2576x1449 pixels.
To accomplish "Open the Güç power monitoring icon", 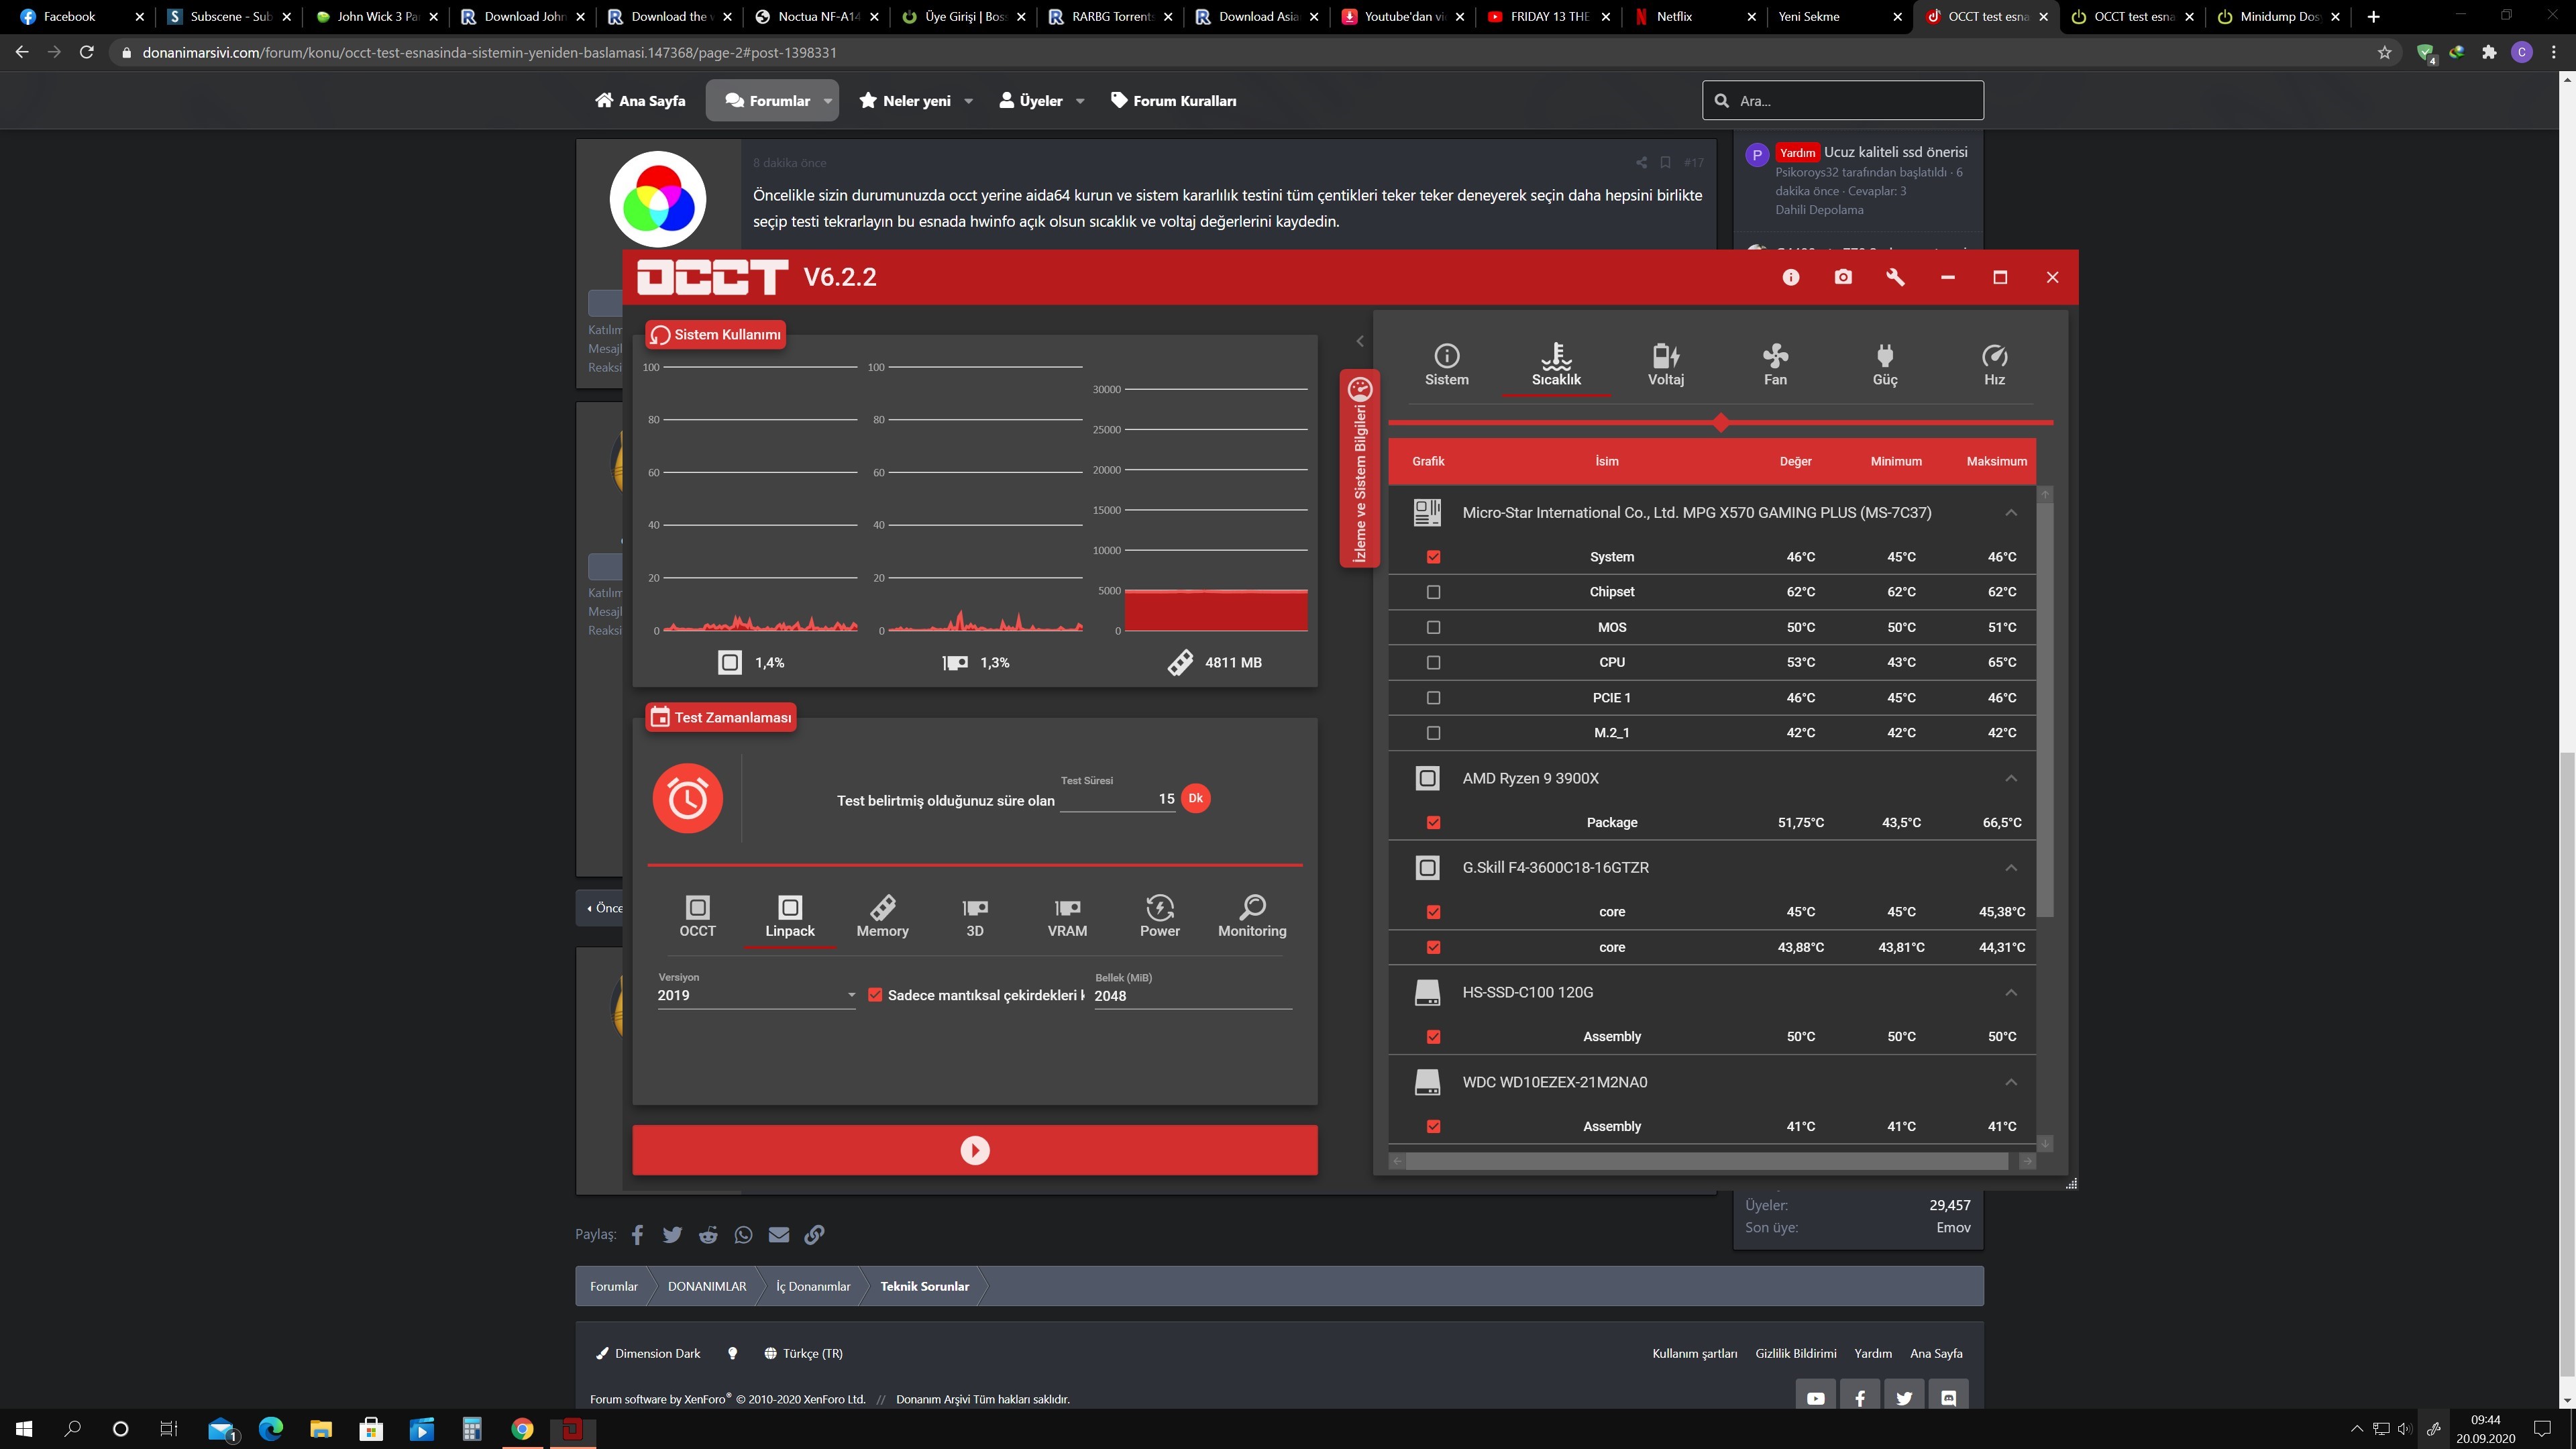I will point(1885,364).
